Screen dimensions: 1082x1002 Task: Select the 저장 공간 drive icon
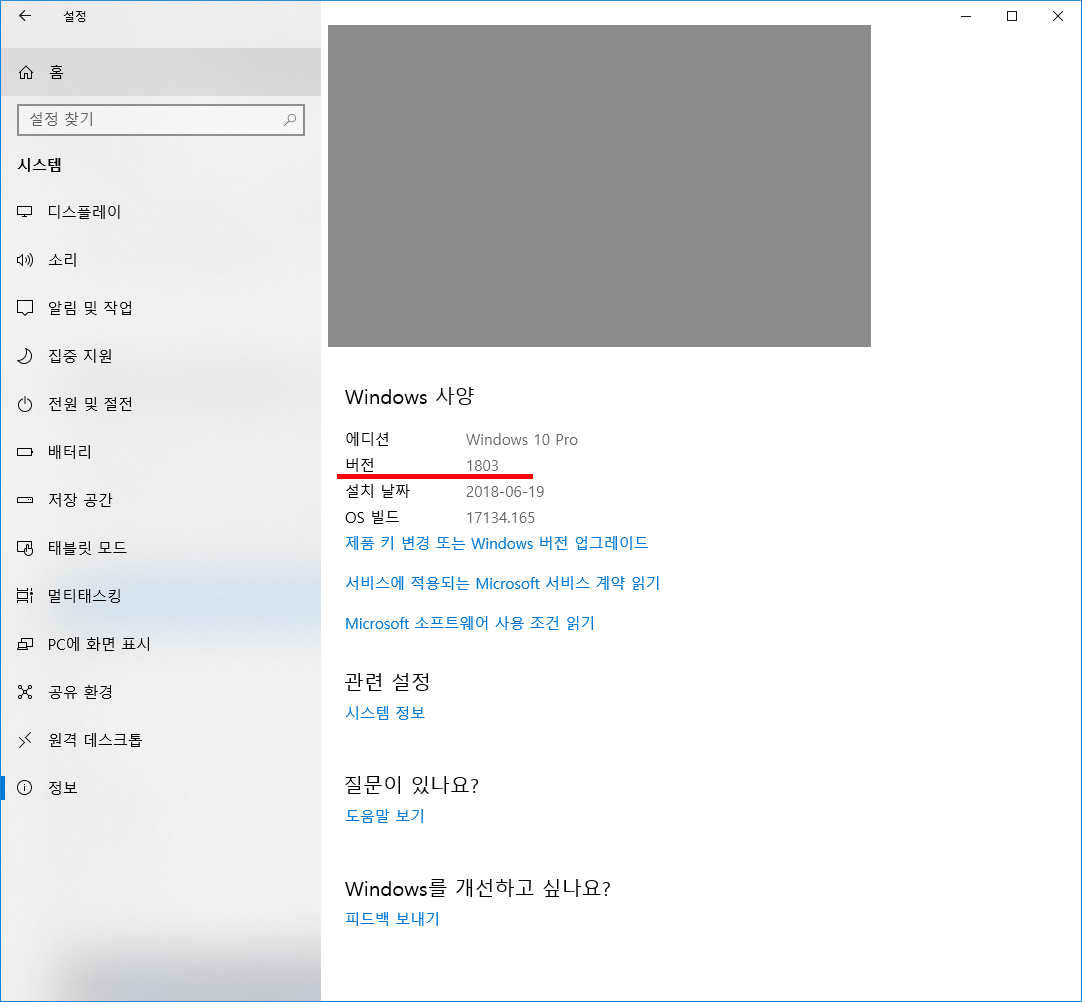(x=25, y=500)
